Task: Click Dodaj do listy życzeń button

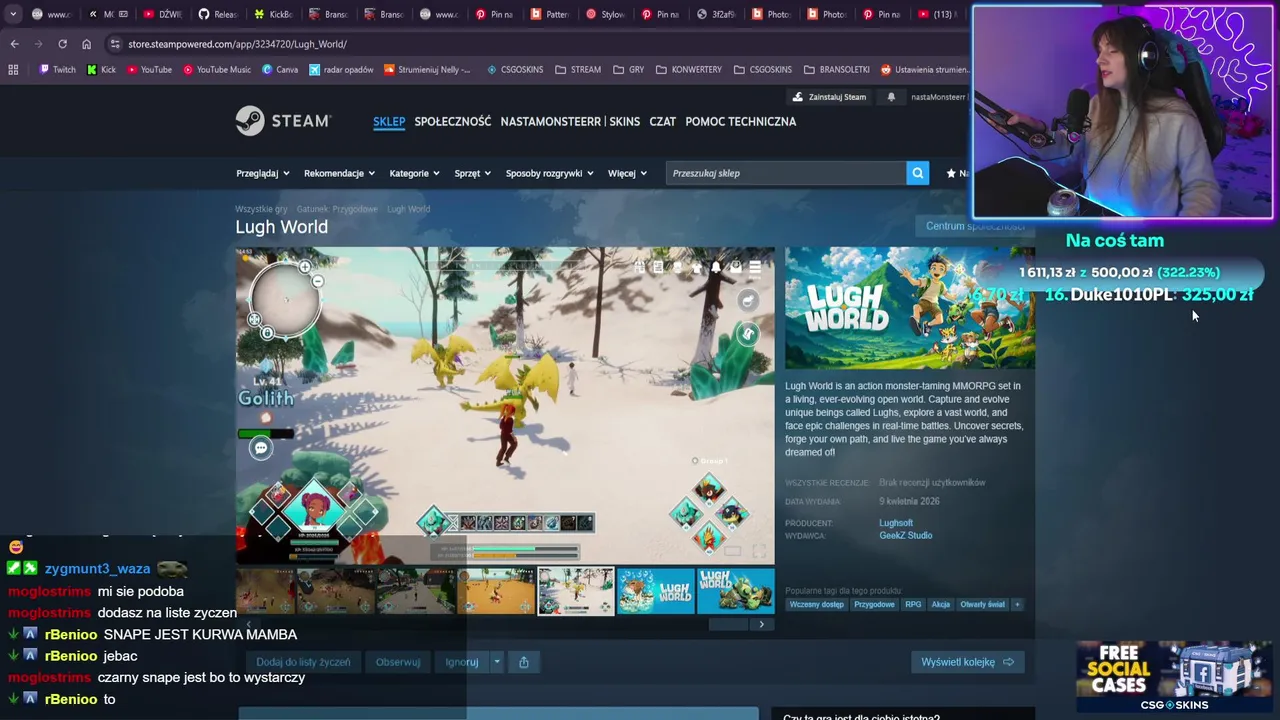Action: (x=303, y=662)
